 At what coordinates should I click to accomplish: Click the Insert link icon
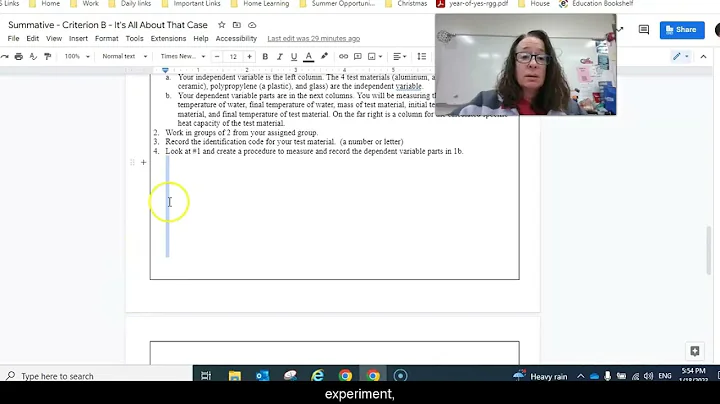pos(343,56)
